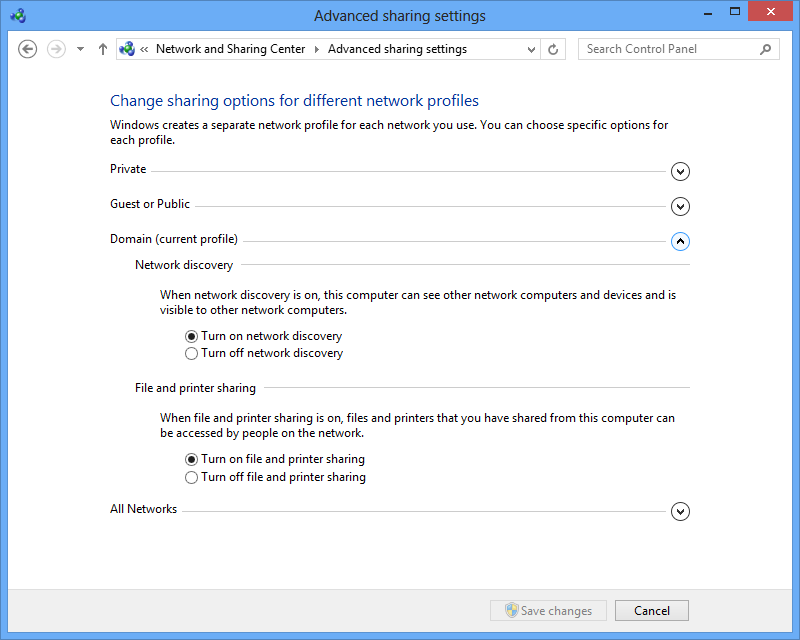This screenshot has height=640, width=800.
Task: Select Turn on network discovery
Action: pyautogui.click(x=263, y=336)
